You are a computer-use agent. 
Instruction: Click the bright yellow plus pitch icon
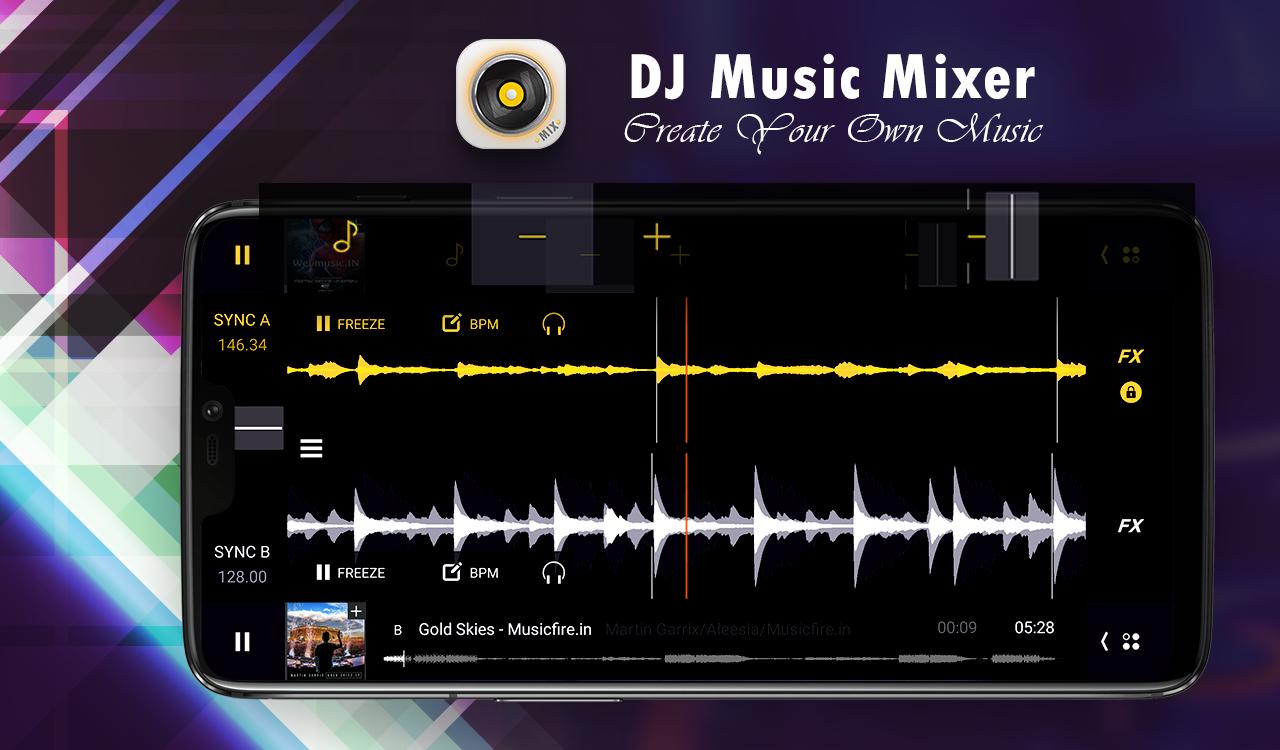point(656,237)
